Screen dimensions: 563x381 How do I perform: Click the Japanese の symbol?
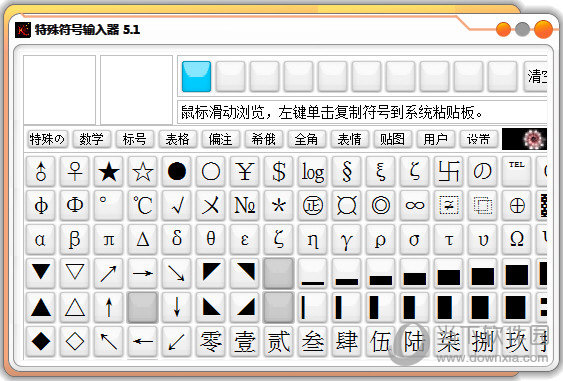[483, 172]
